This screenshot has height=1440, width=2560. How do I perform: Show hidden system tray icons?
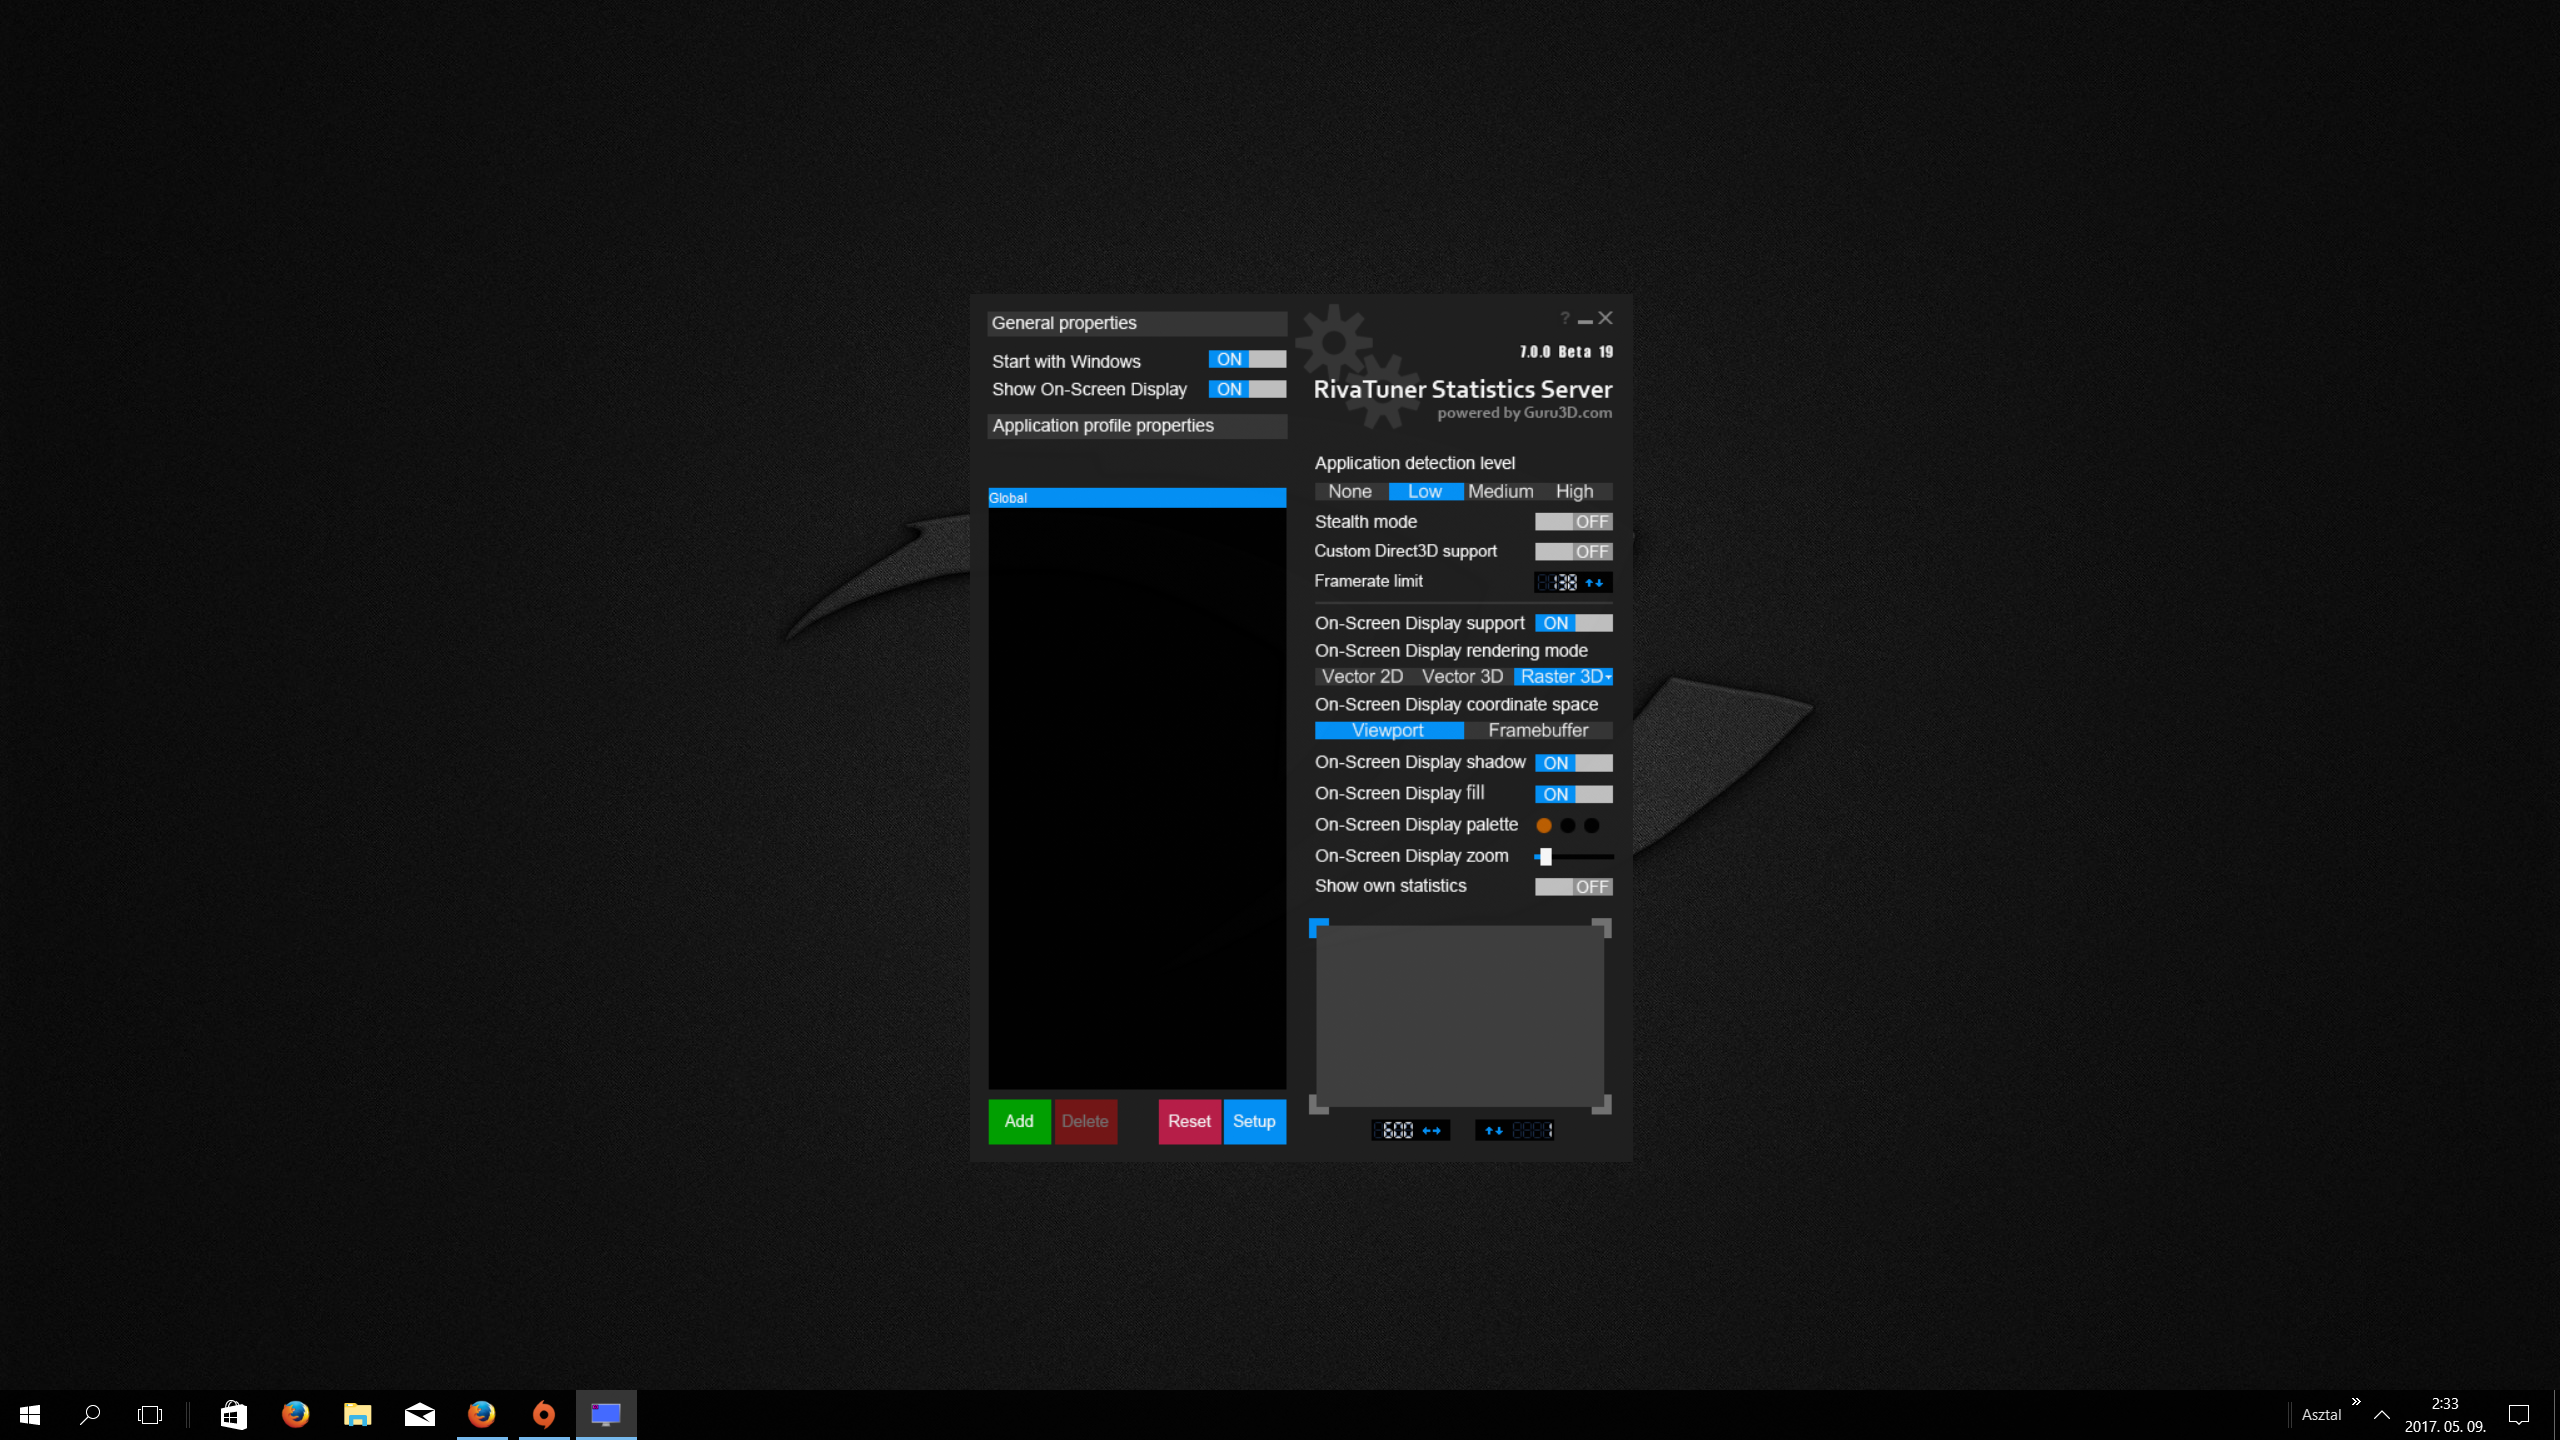tap(2382, 1415)
